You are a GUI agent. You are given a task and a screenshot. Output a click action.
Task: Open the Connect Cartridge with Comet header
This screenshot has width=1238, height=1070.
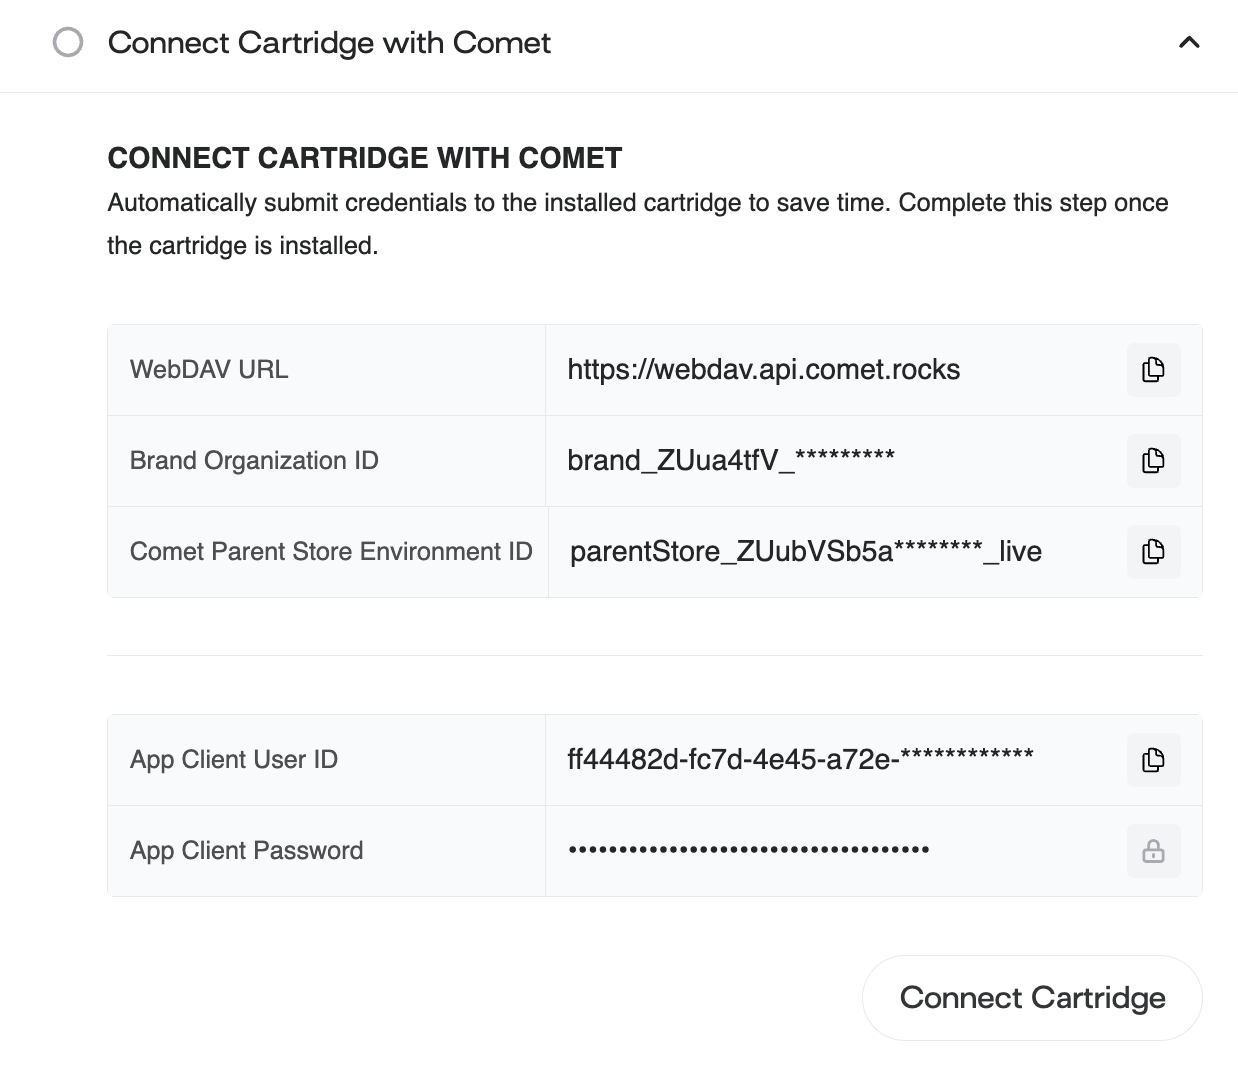click(x=330, y=44)
